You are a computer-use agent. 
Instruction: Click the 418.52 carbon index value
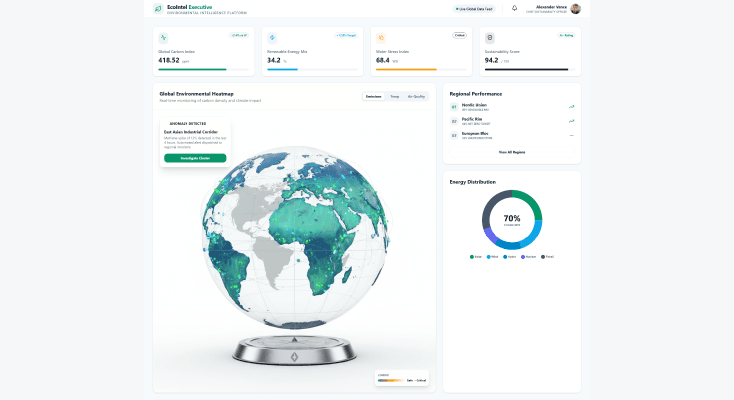169,60
